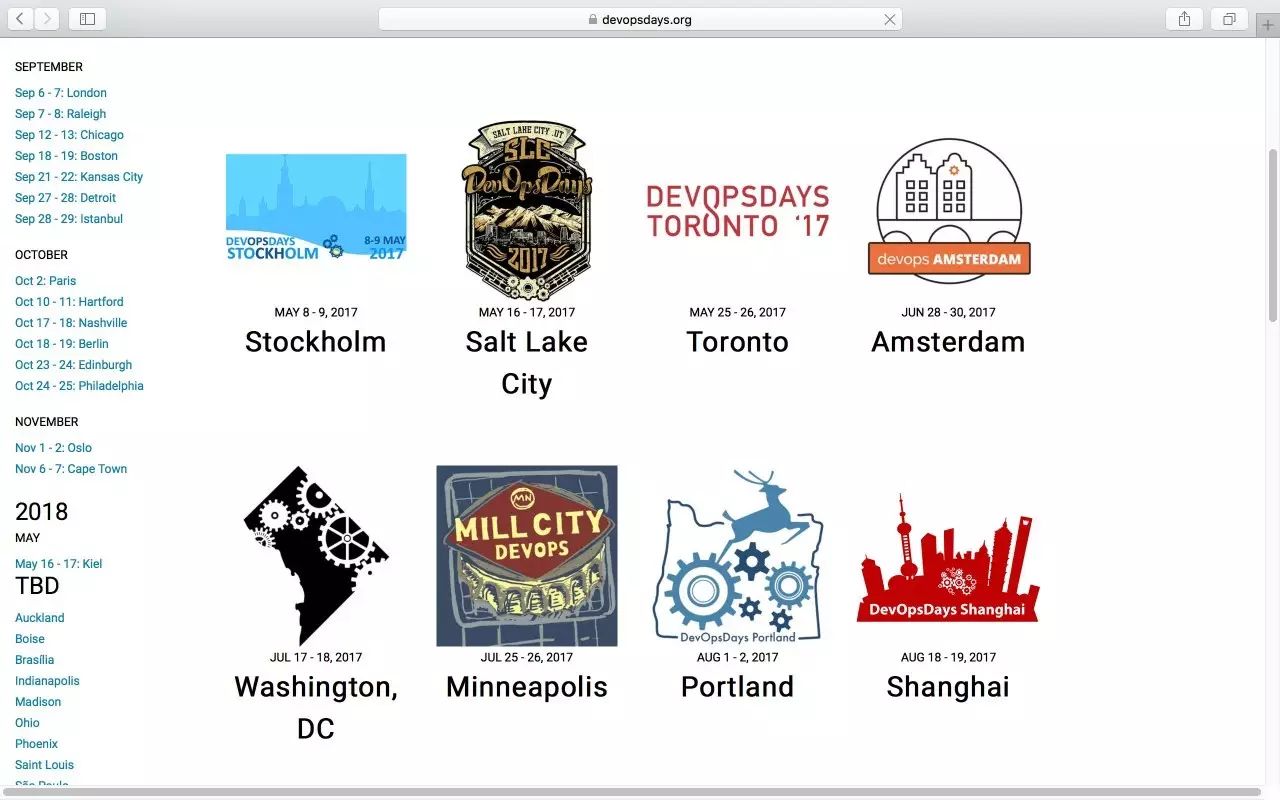Open the Minneapolis event title
Image resolution: width=1280 pixels, height=800 pixels.
(527, 686)
